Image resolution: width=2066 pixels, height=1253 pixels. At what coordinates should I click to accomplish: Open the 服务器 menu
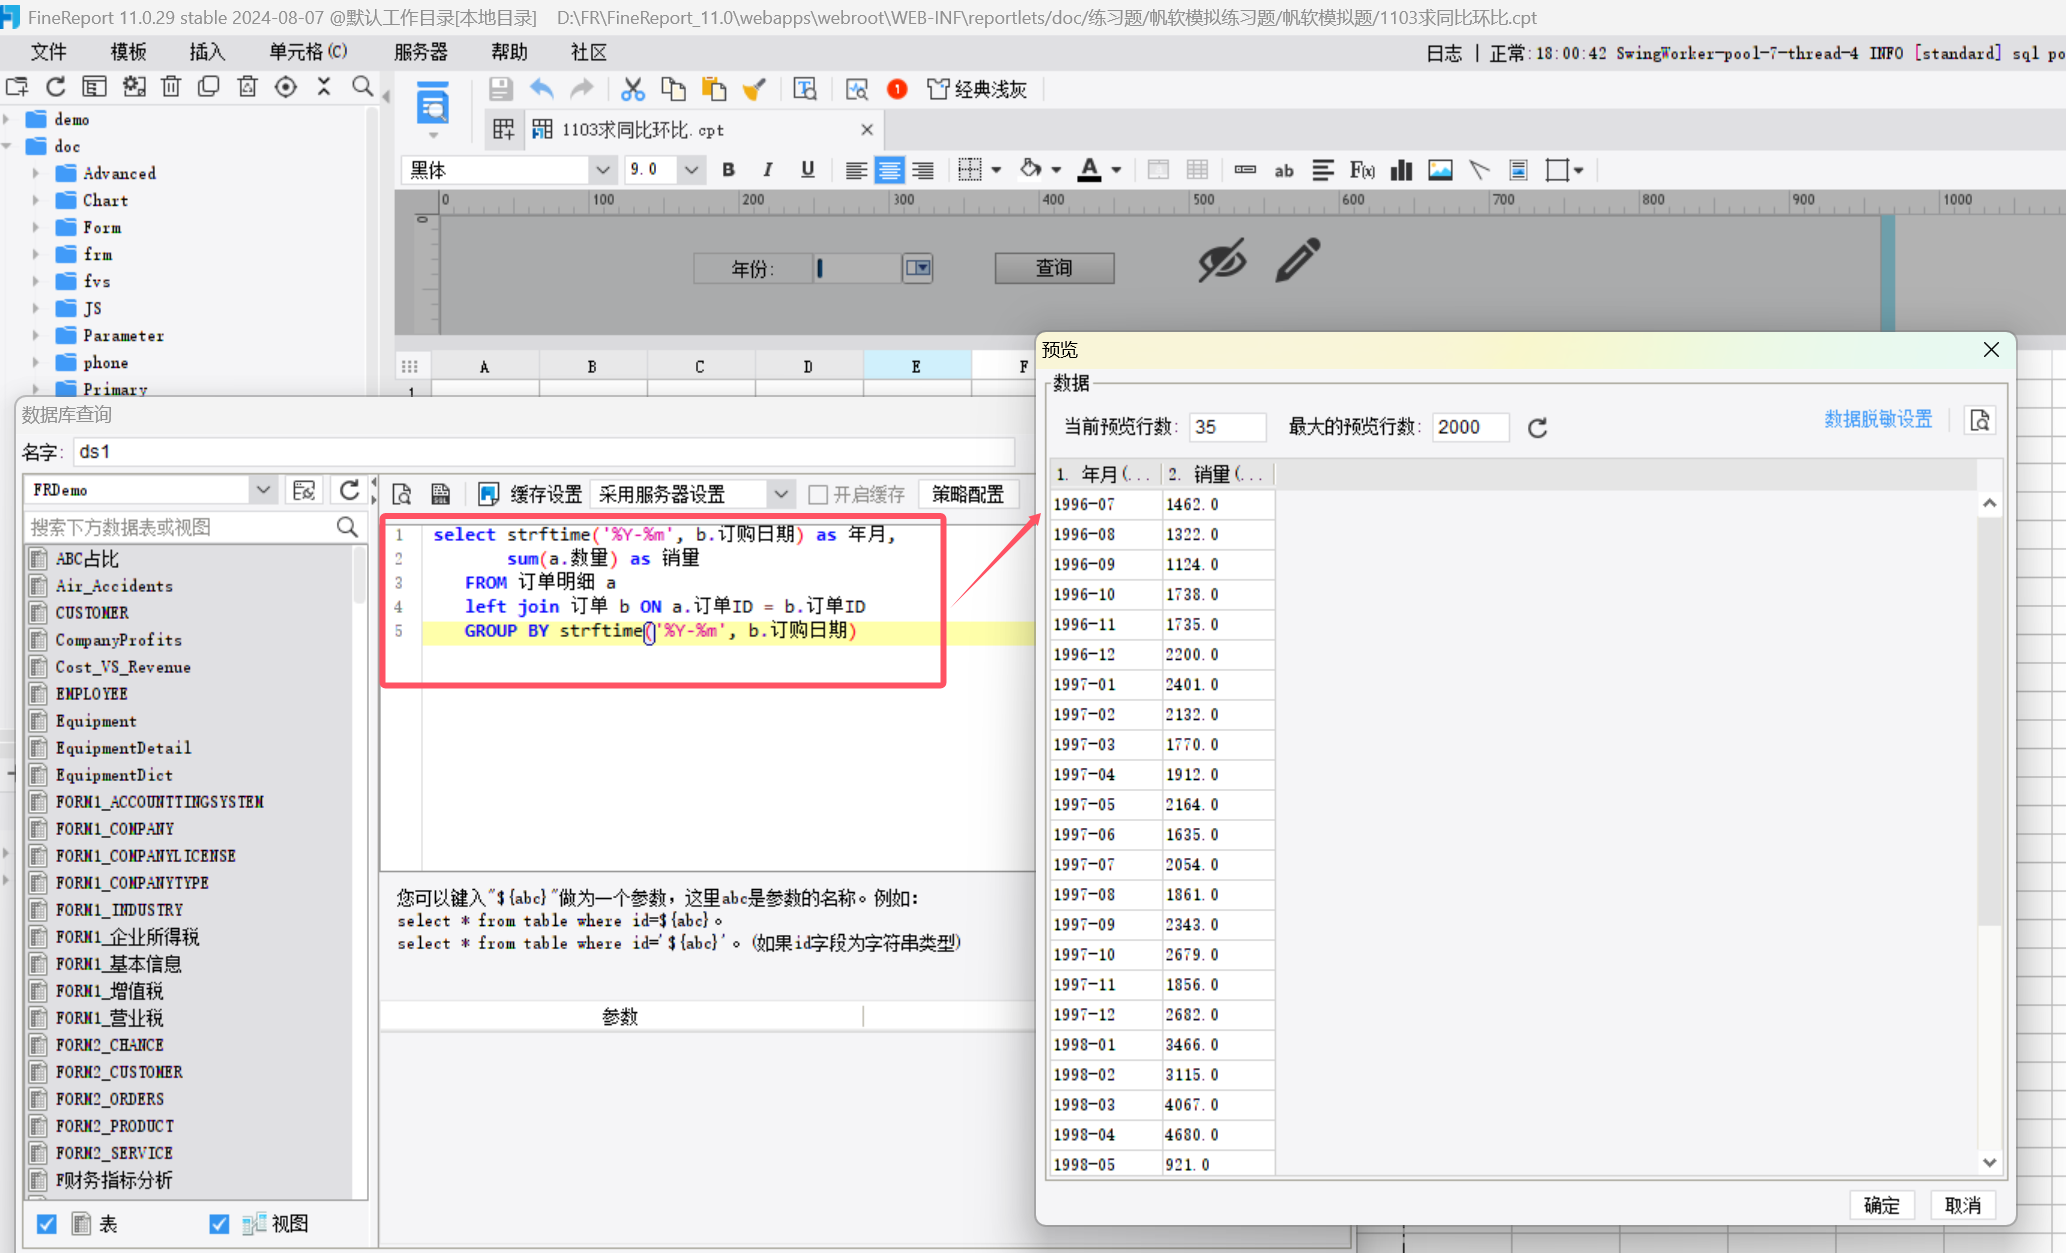420,52
